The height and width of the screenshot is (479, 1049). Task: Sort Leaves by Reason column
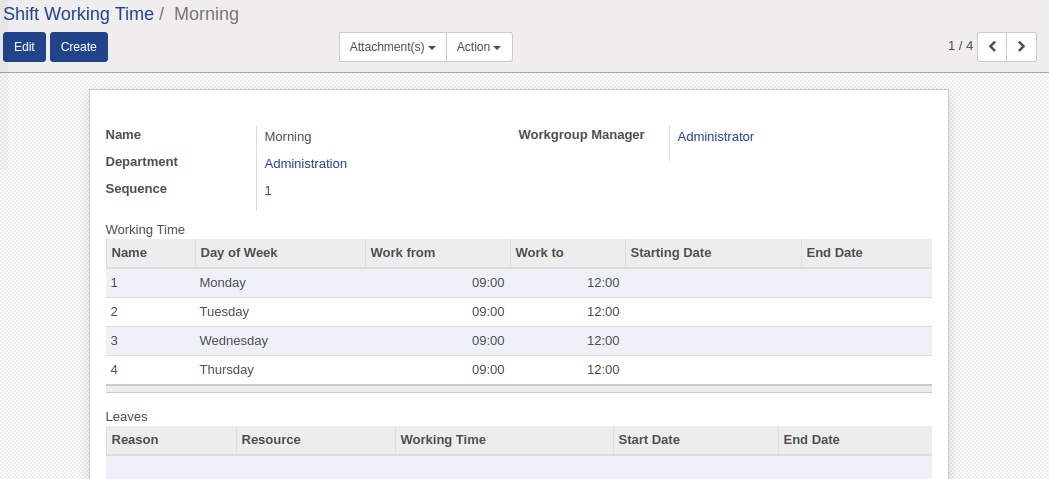click(135, 440)
